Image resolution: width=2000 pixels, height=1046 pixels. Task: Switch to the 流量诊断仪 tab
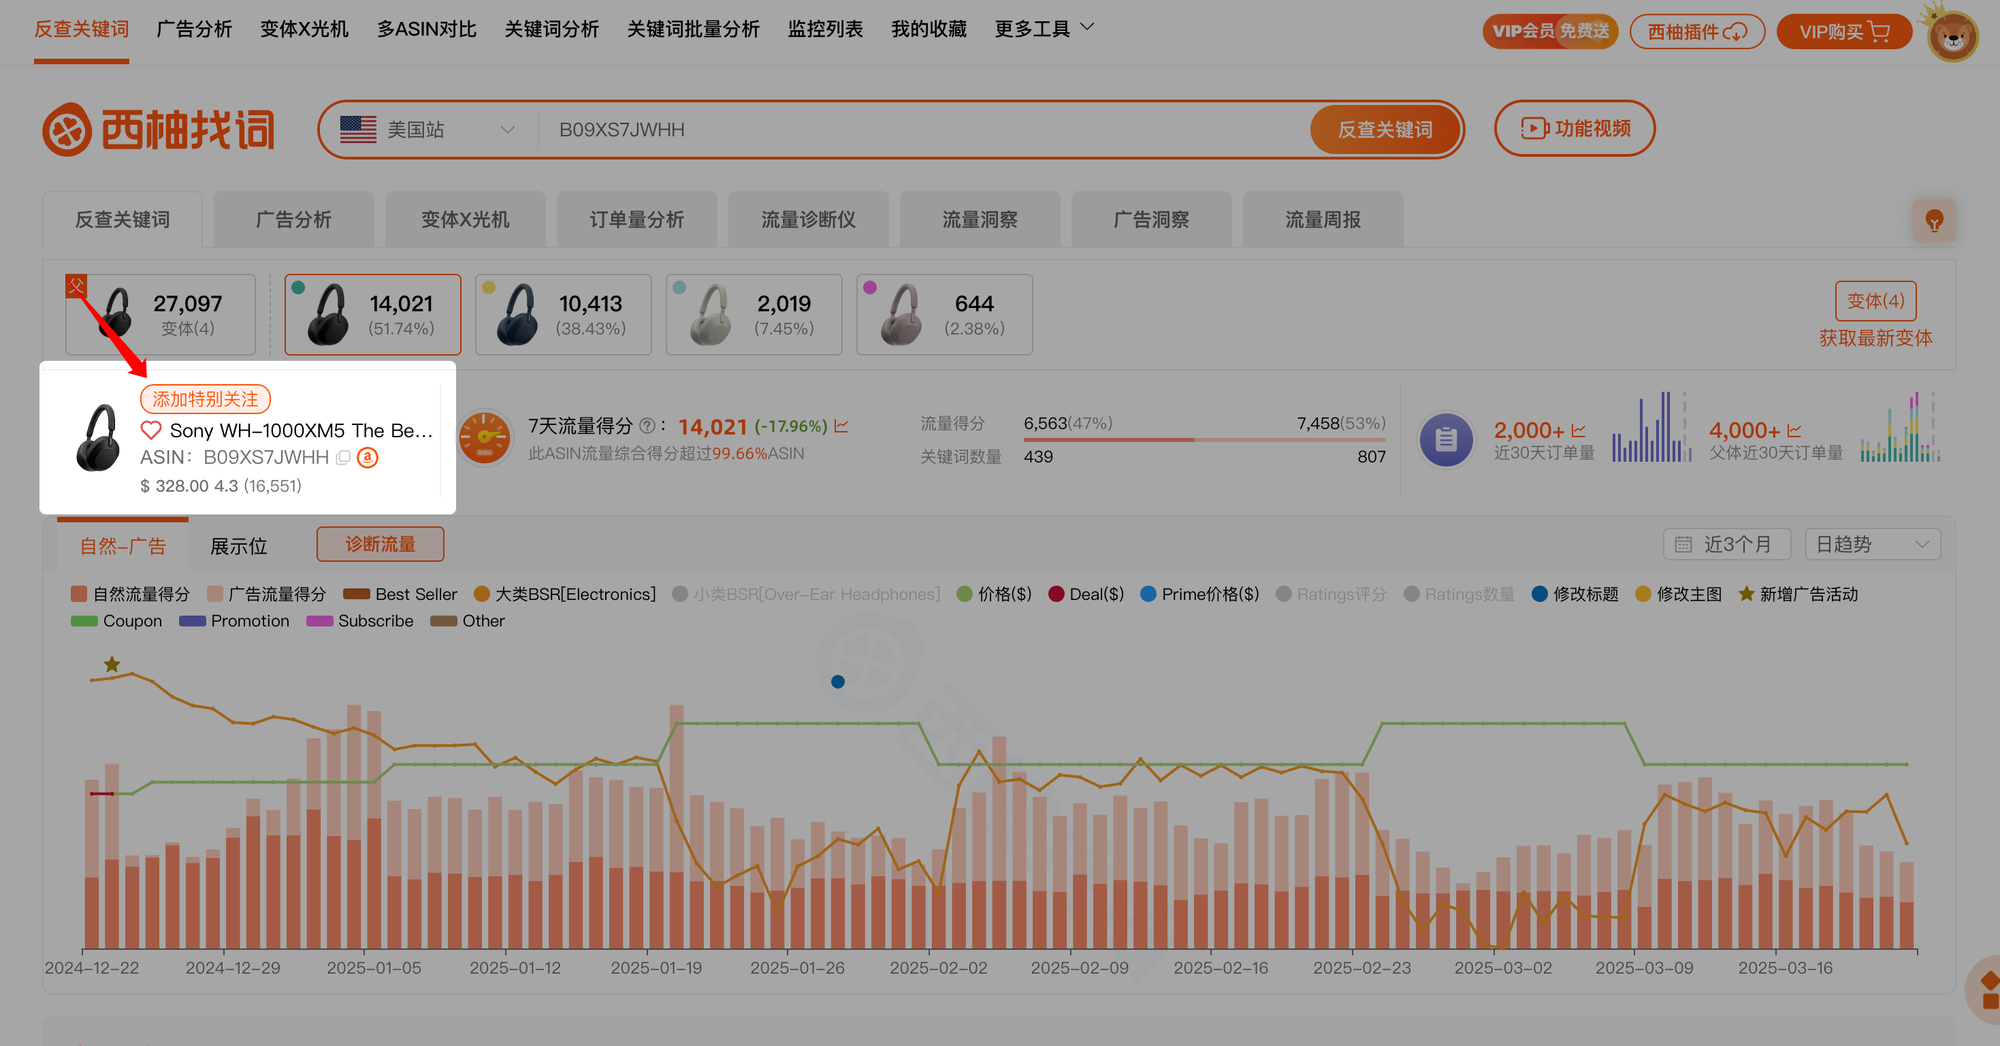(x=808, y=219)
